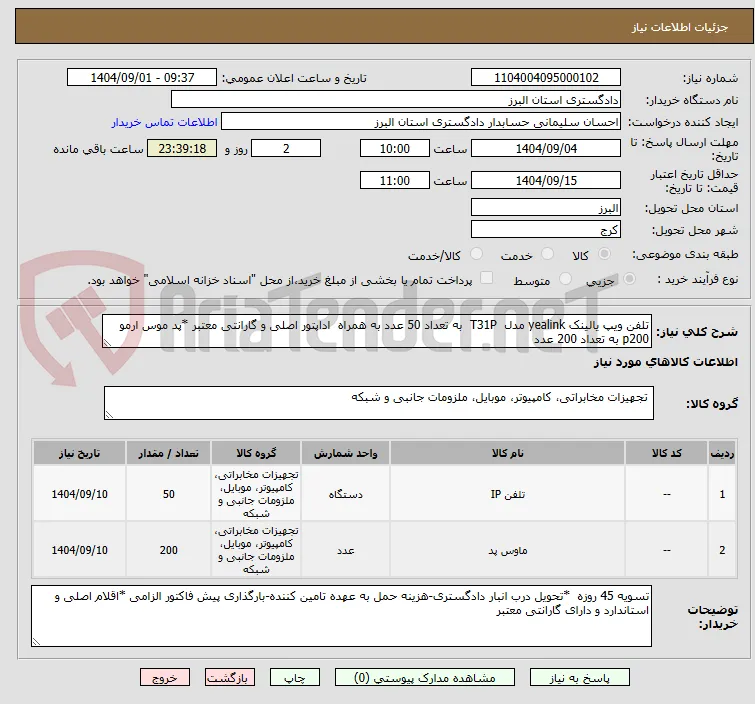Click the شهر محل تحویل field کرج
Screen dimensions: 755x704
tap(546, 230)
